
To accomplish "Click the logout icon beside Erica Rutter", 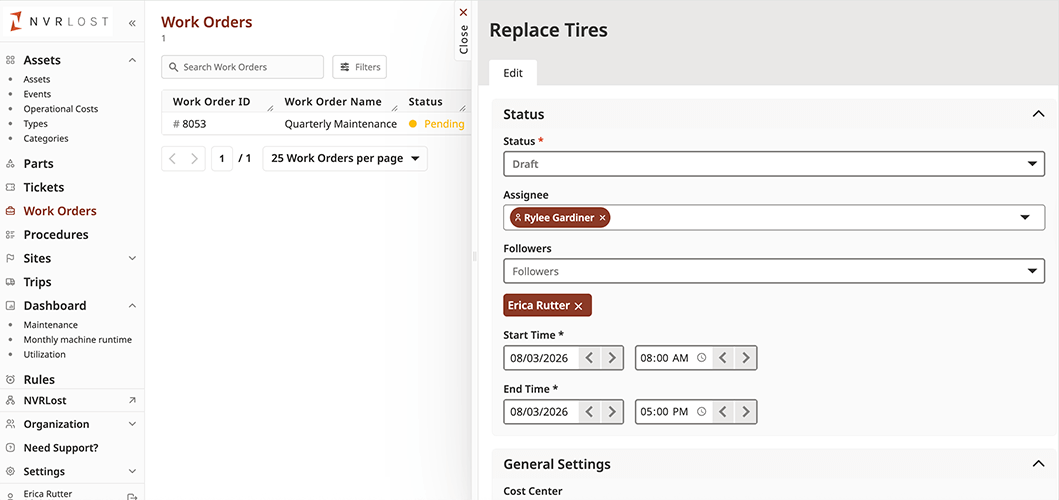I will 132,495.
